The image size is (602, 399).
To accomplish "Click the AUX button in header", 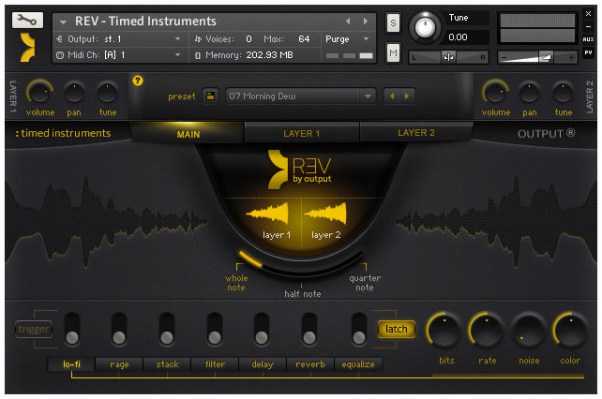I will (x=588, y=39).
